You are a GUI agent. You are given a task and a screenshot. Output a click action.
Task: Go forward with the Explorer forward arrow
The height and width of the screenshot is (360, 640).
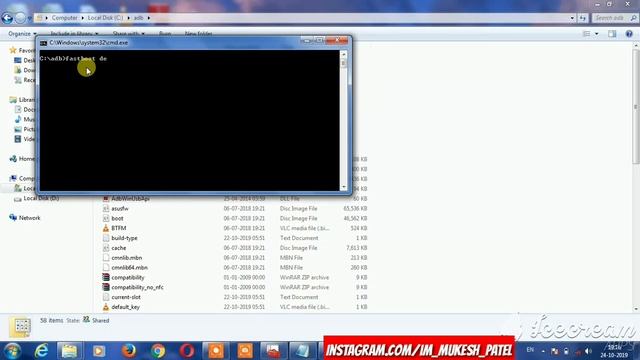20,18
